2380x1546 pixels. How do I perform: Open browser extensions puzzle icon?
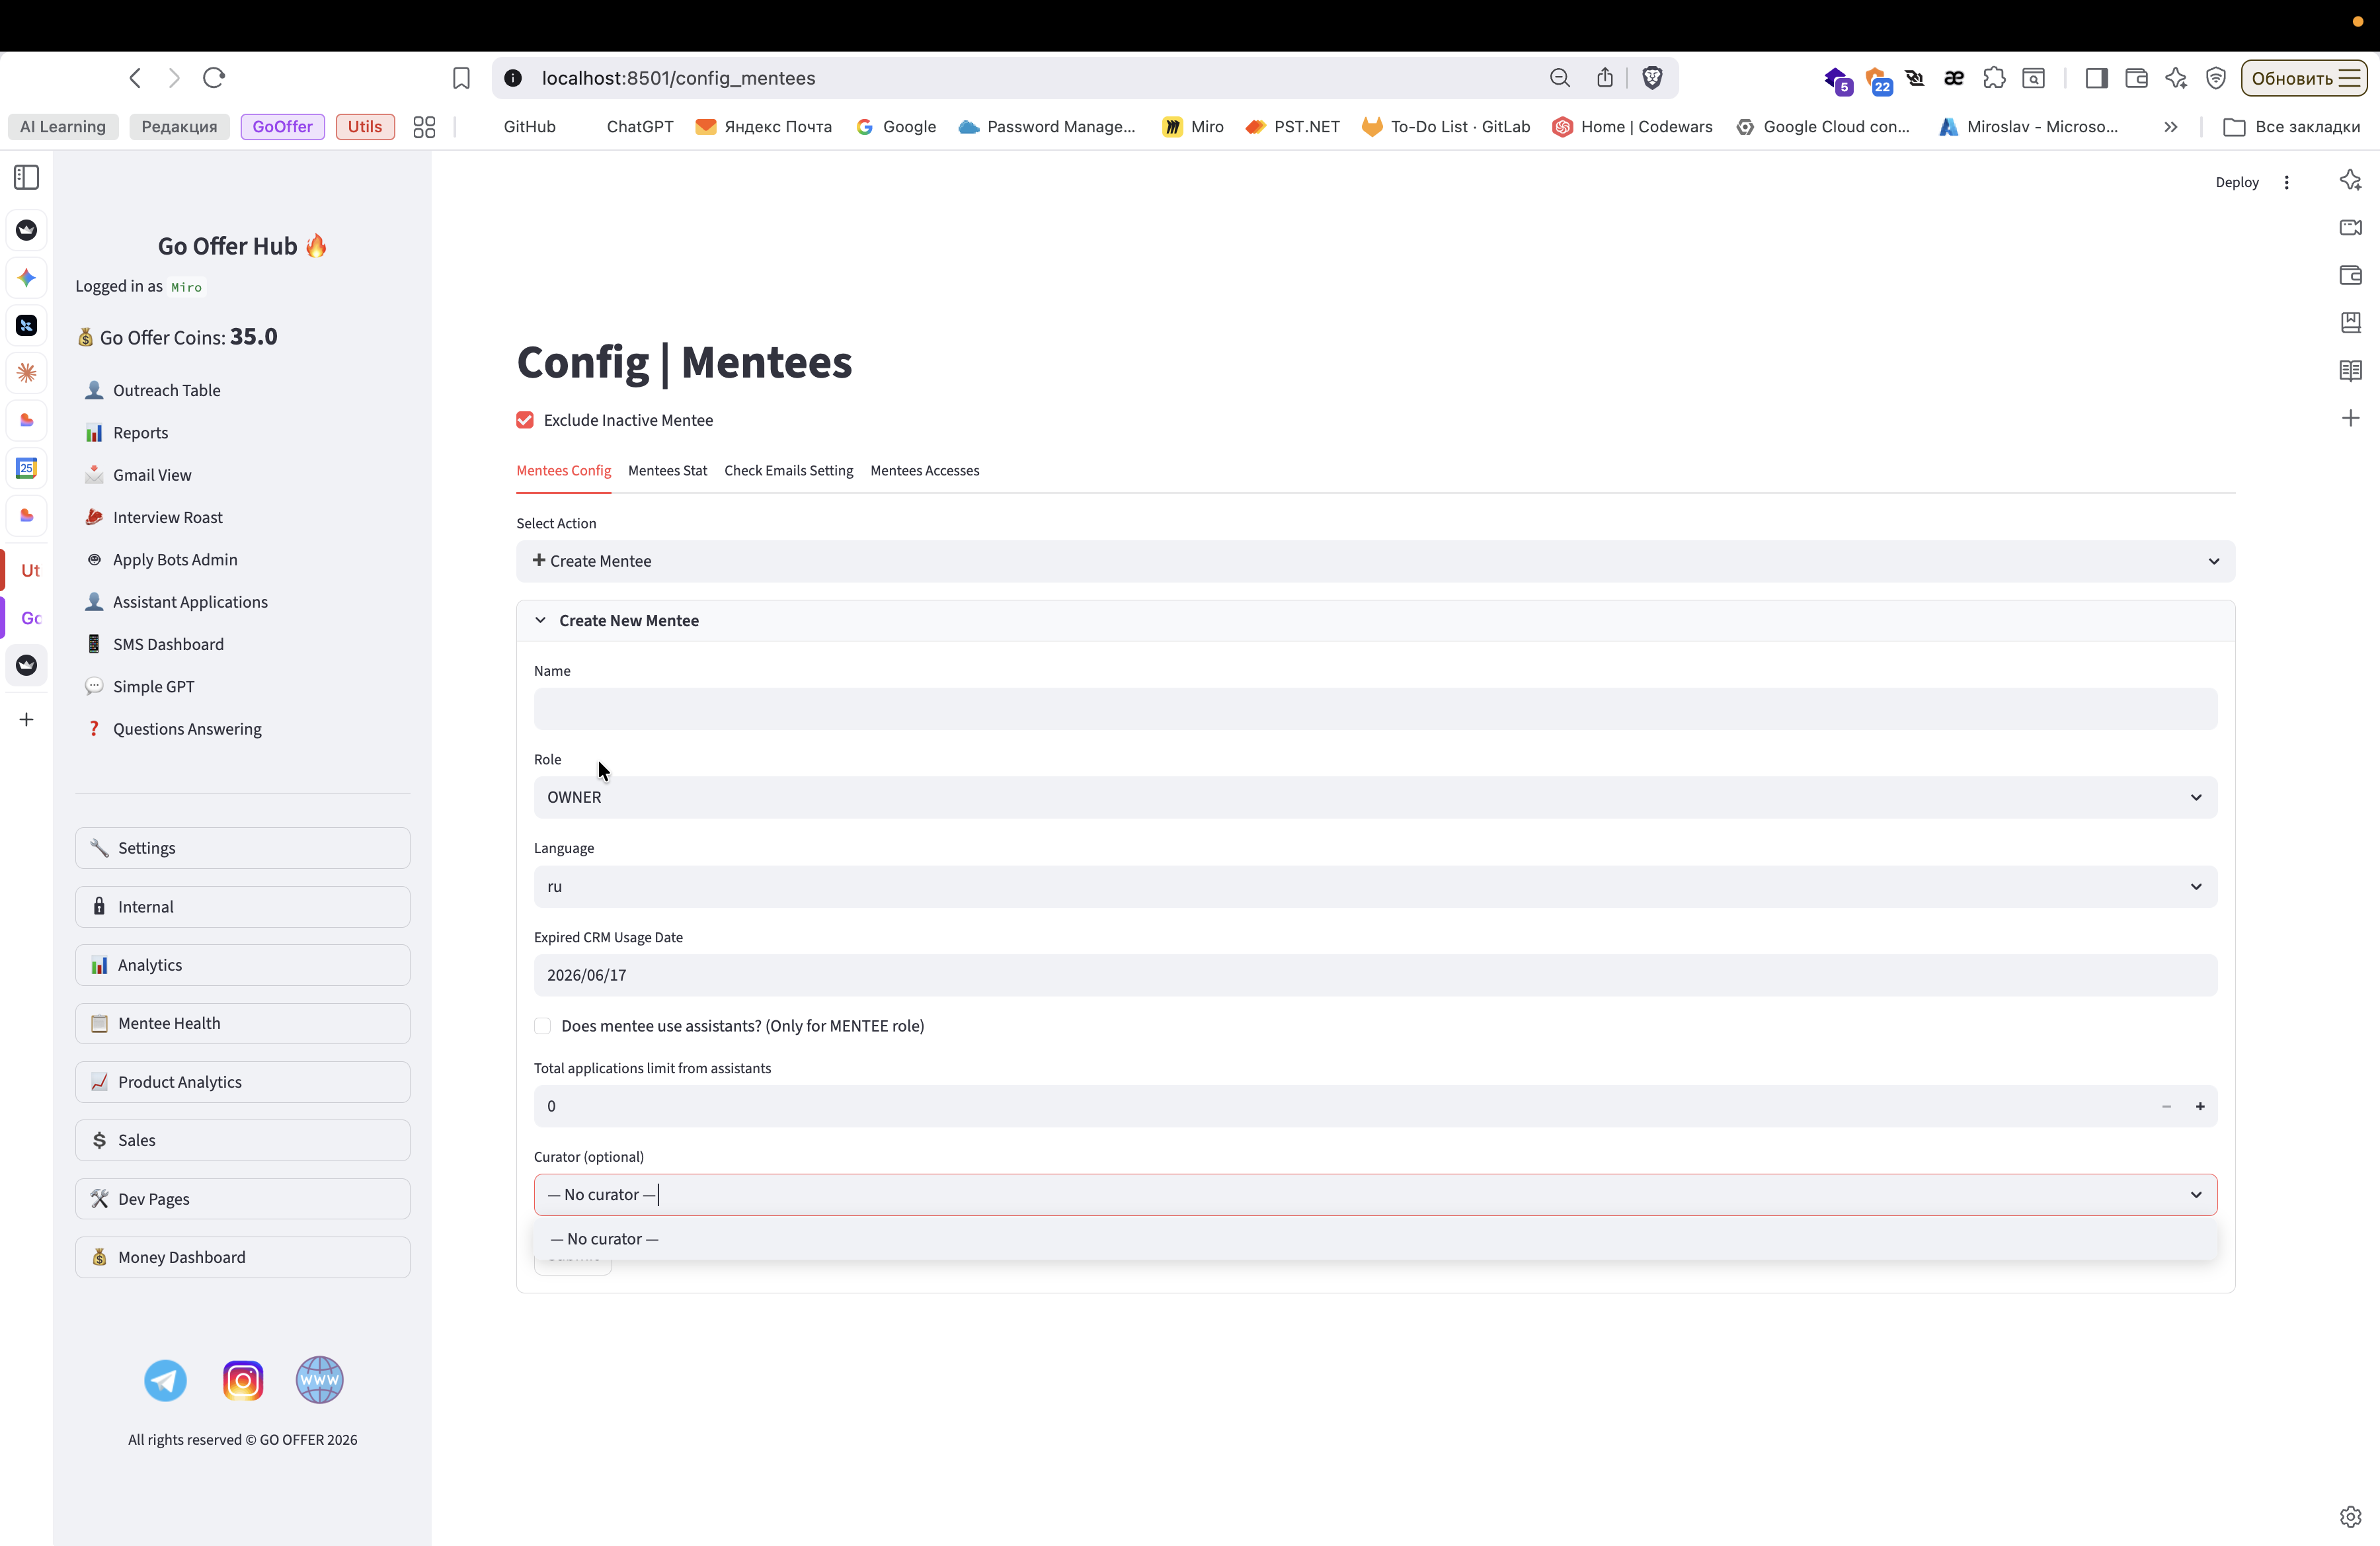tap(1994, 78)
